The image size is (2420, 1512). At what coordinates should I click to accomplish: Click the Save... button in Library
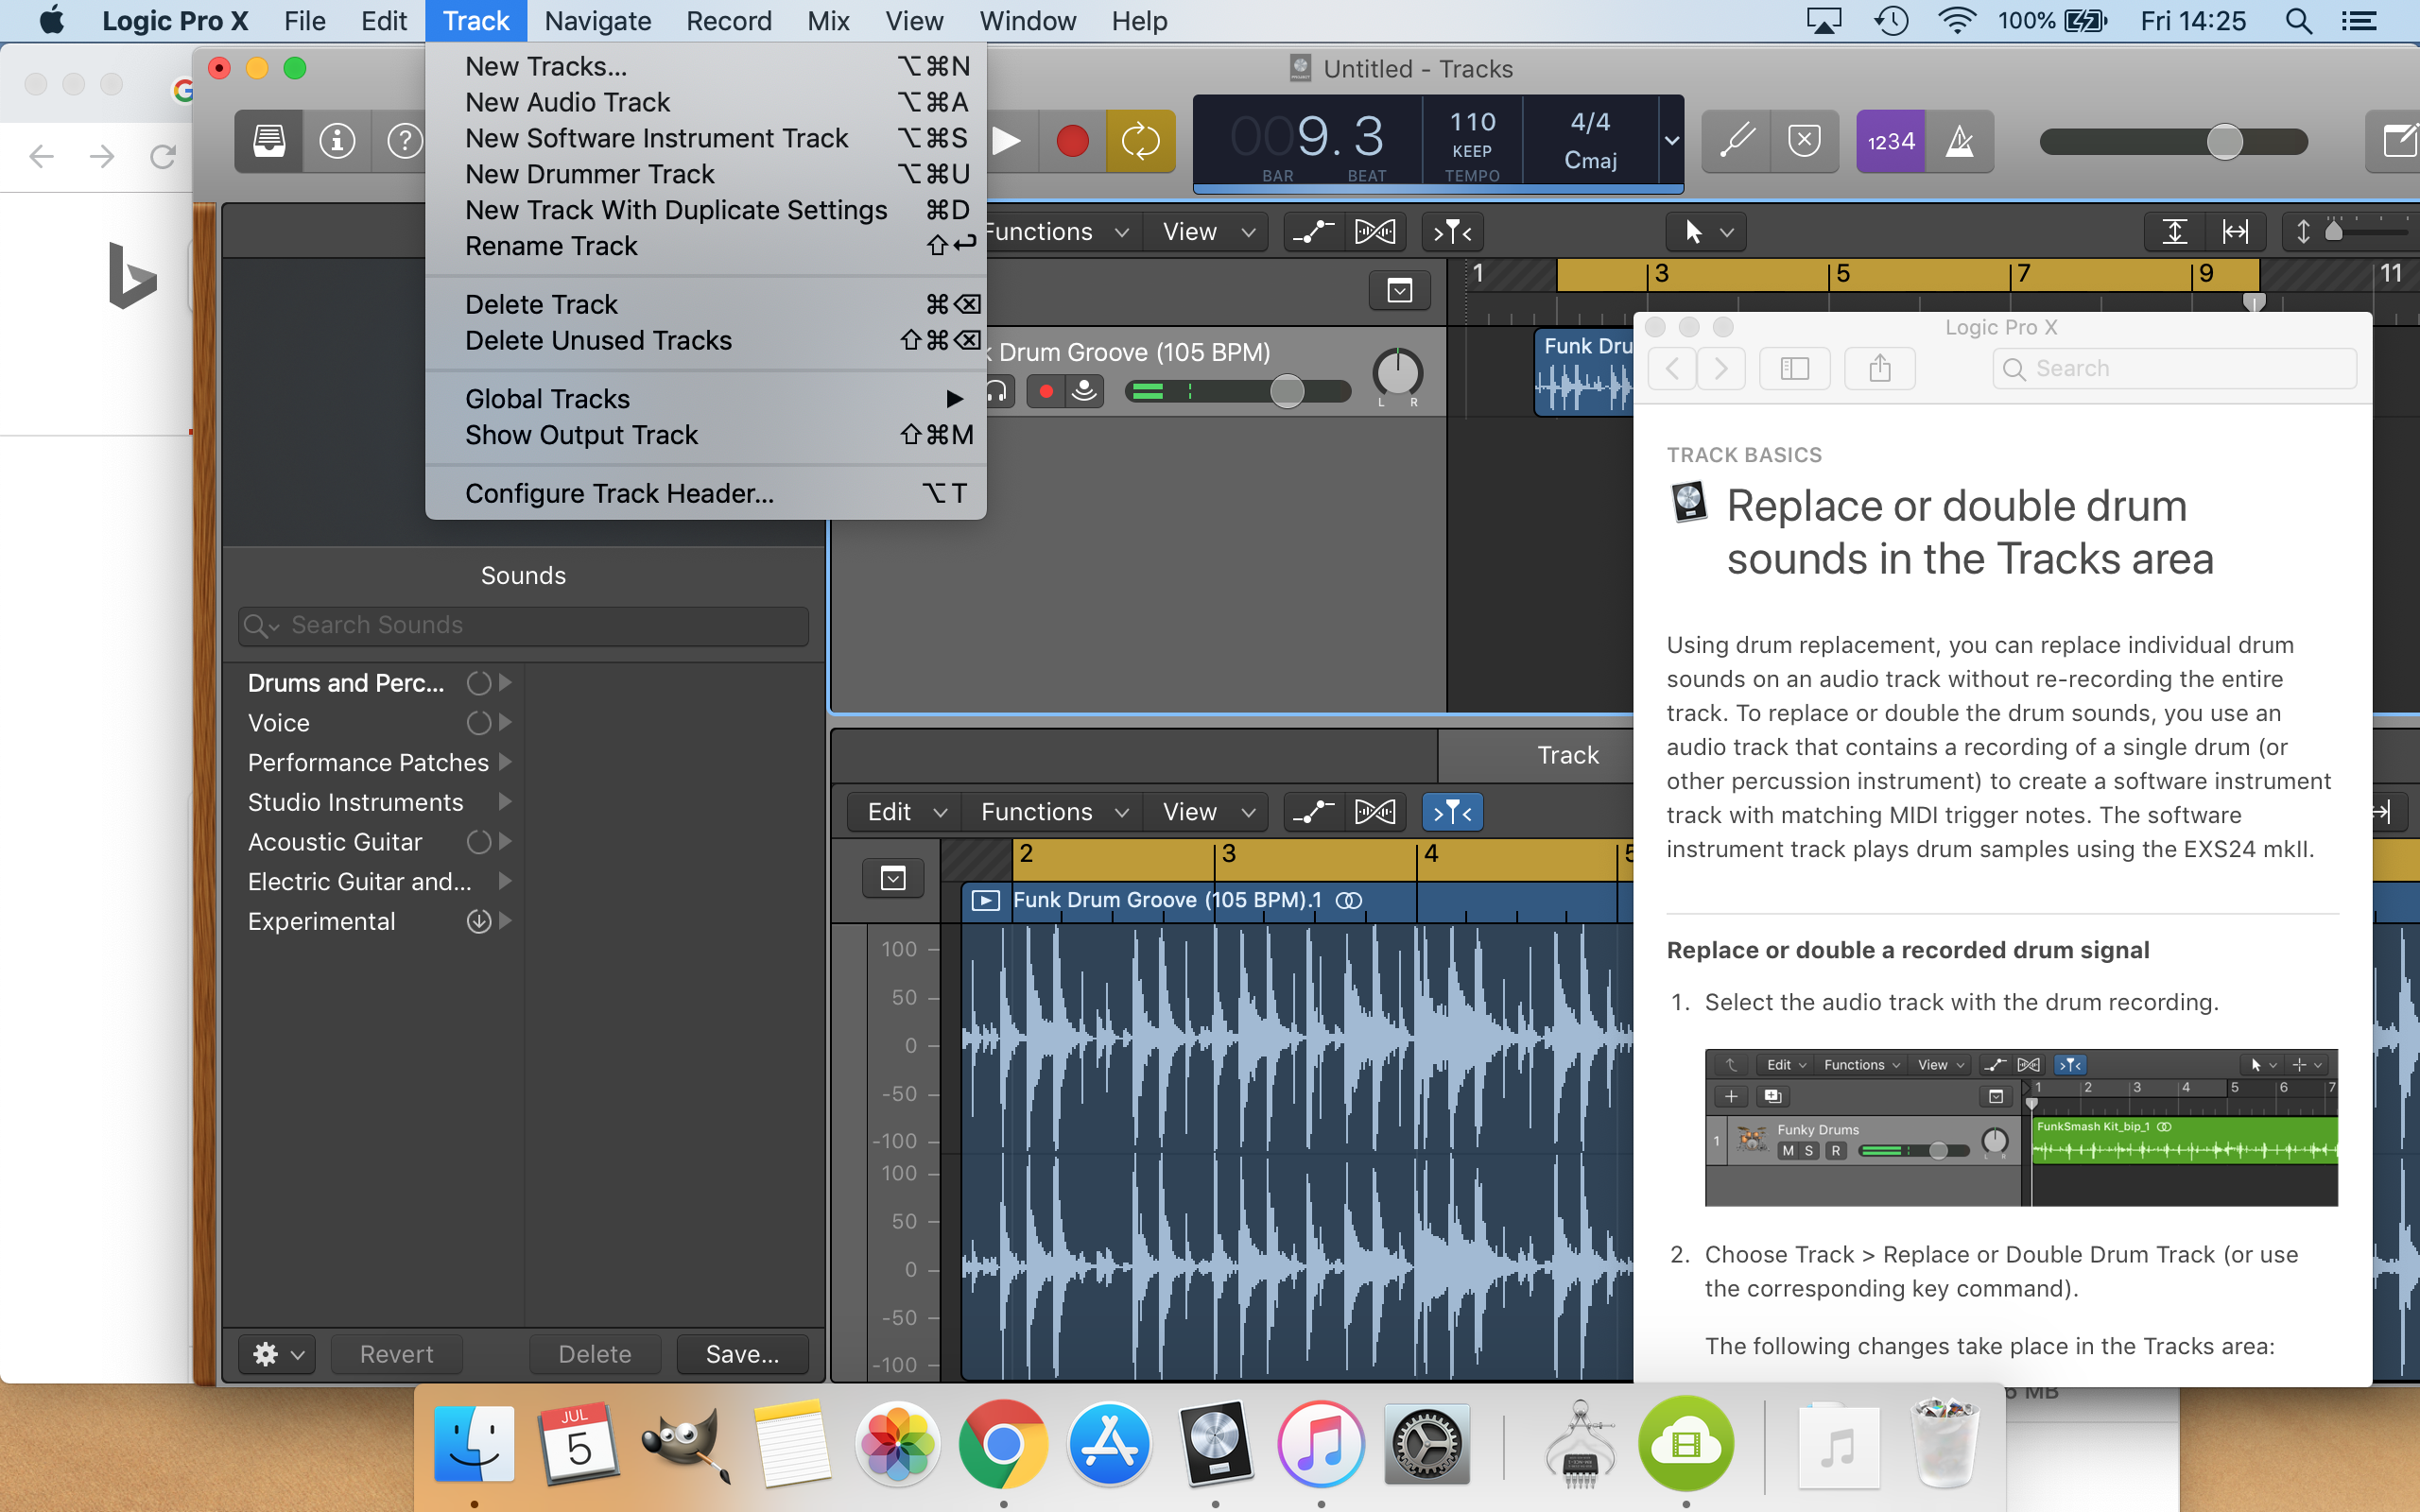tap(742, 1354)
